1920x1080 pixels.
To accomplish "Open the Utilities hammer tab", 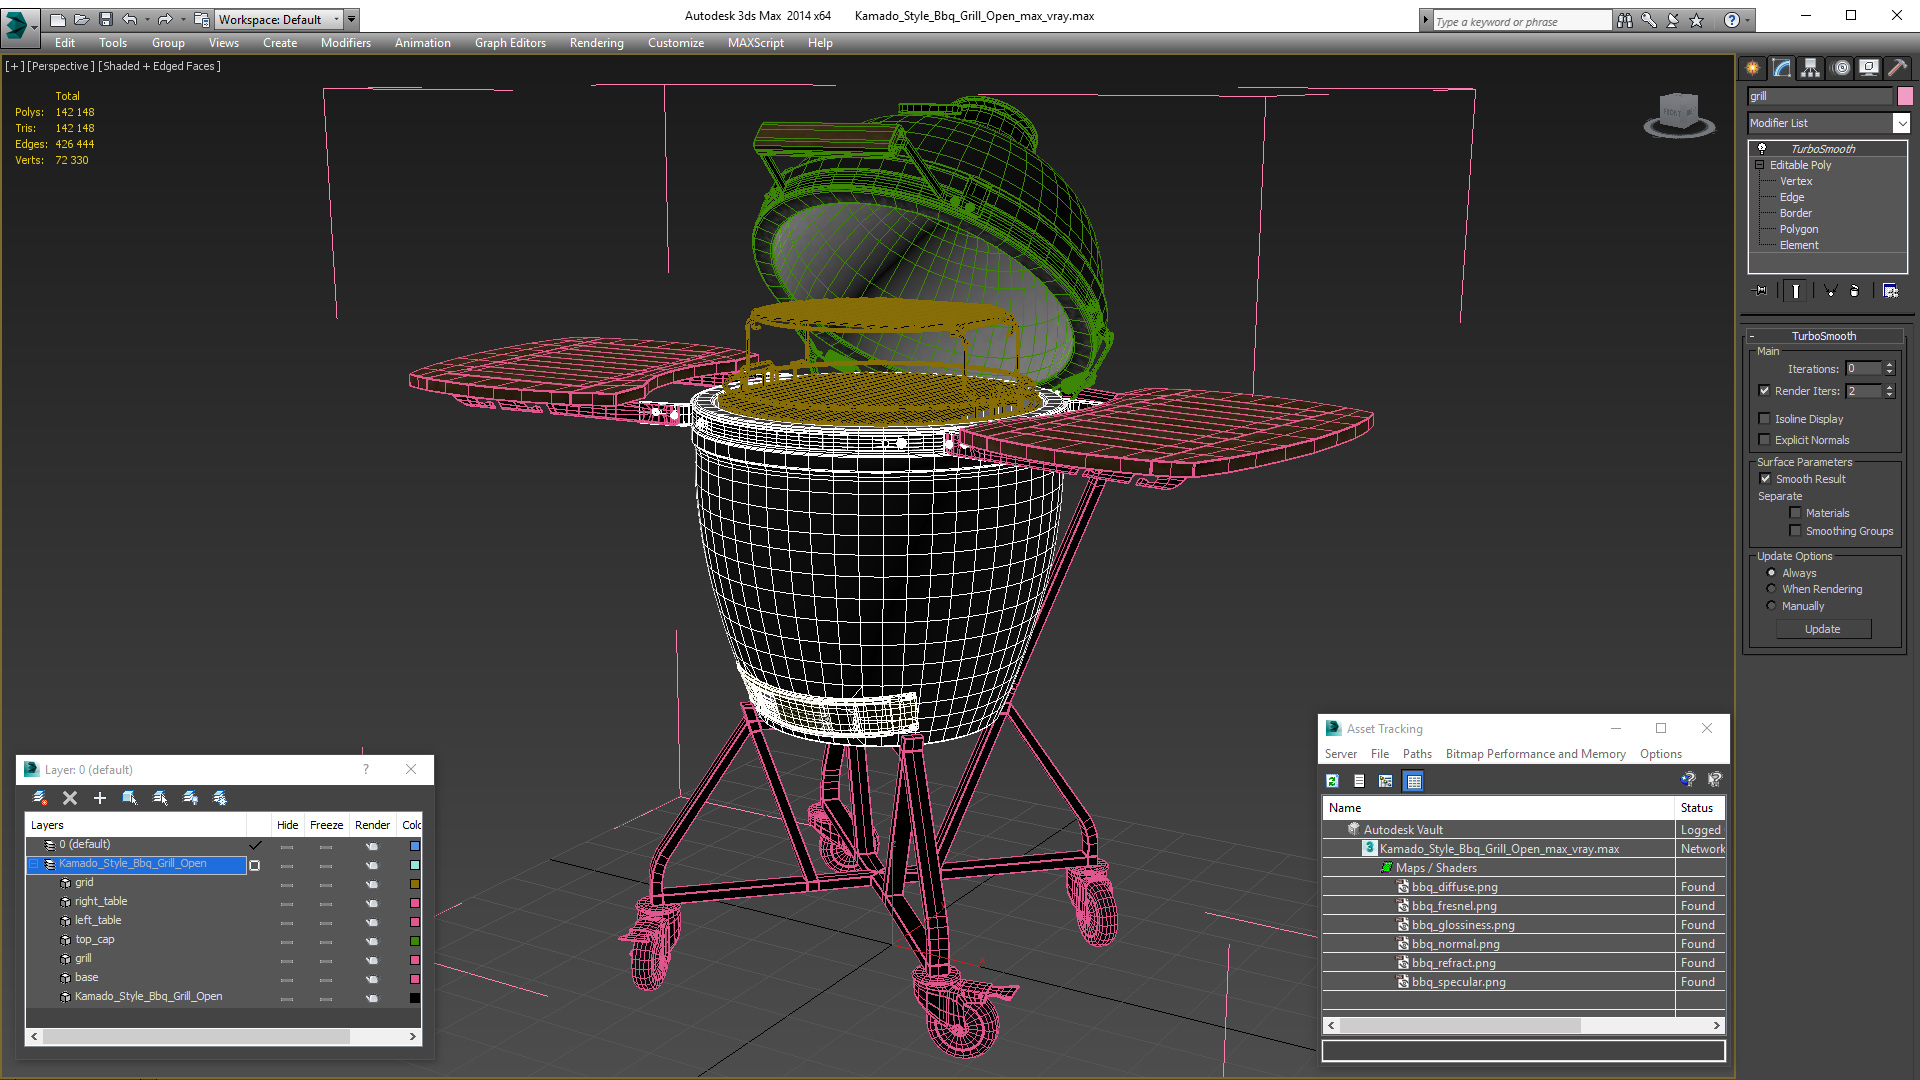I will pos(1897,68).
